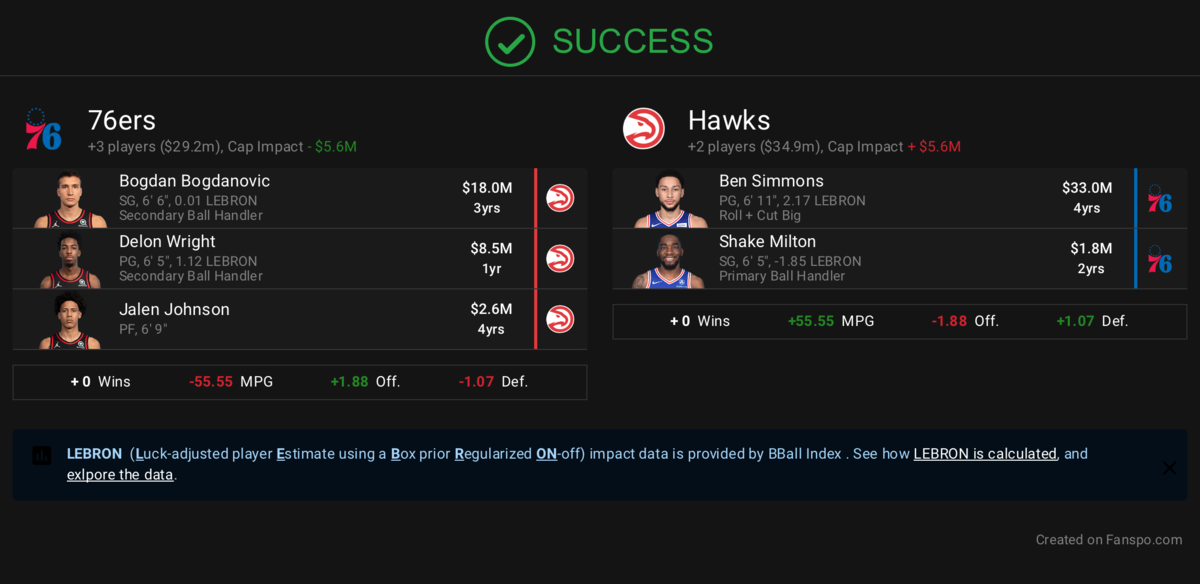Click Hawks logo beside Delon Wright

[560, 259]
